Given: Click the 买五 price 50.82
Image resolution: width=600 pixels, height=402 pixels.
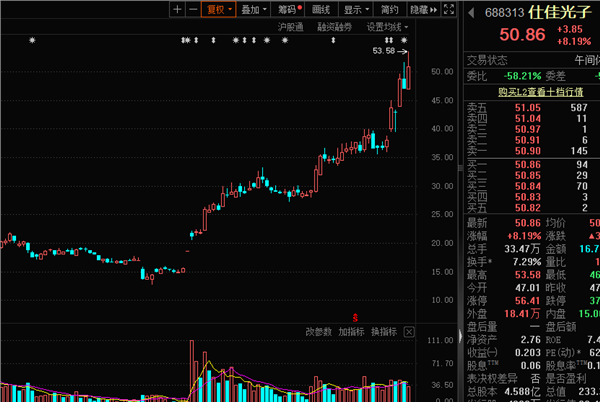Looking at the screenshot, I should (x=528, y=208).
